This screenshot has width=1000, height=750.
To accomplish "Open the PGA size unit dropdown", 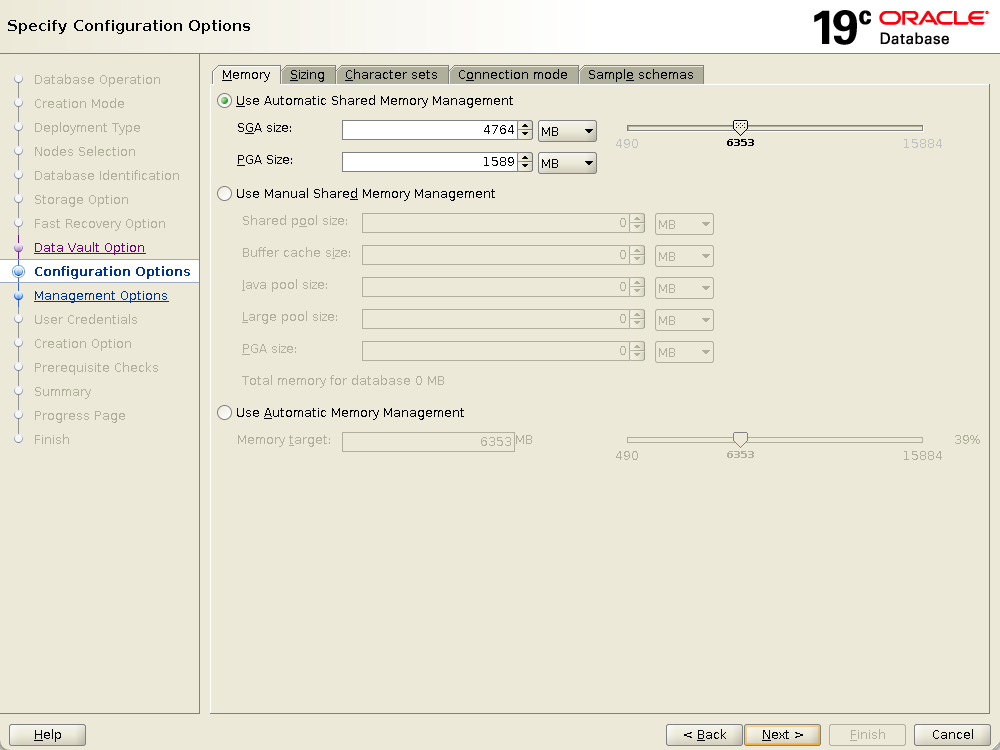I will [x=567, y=163].
